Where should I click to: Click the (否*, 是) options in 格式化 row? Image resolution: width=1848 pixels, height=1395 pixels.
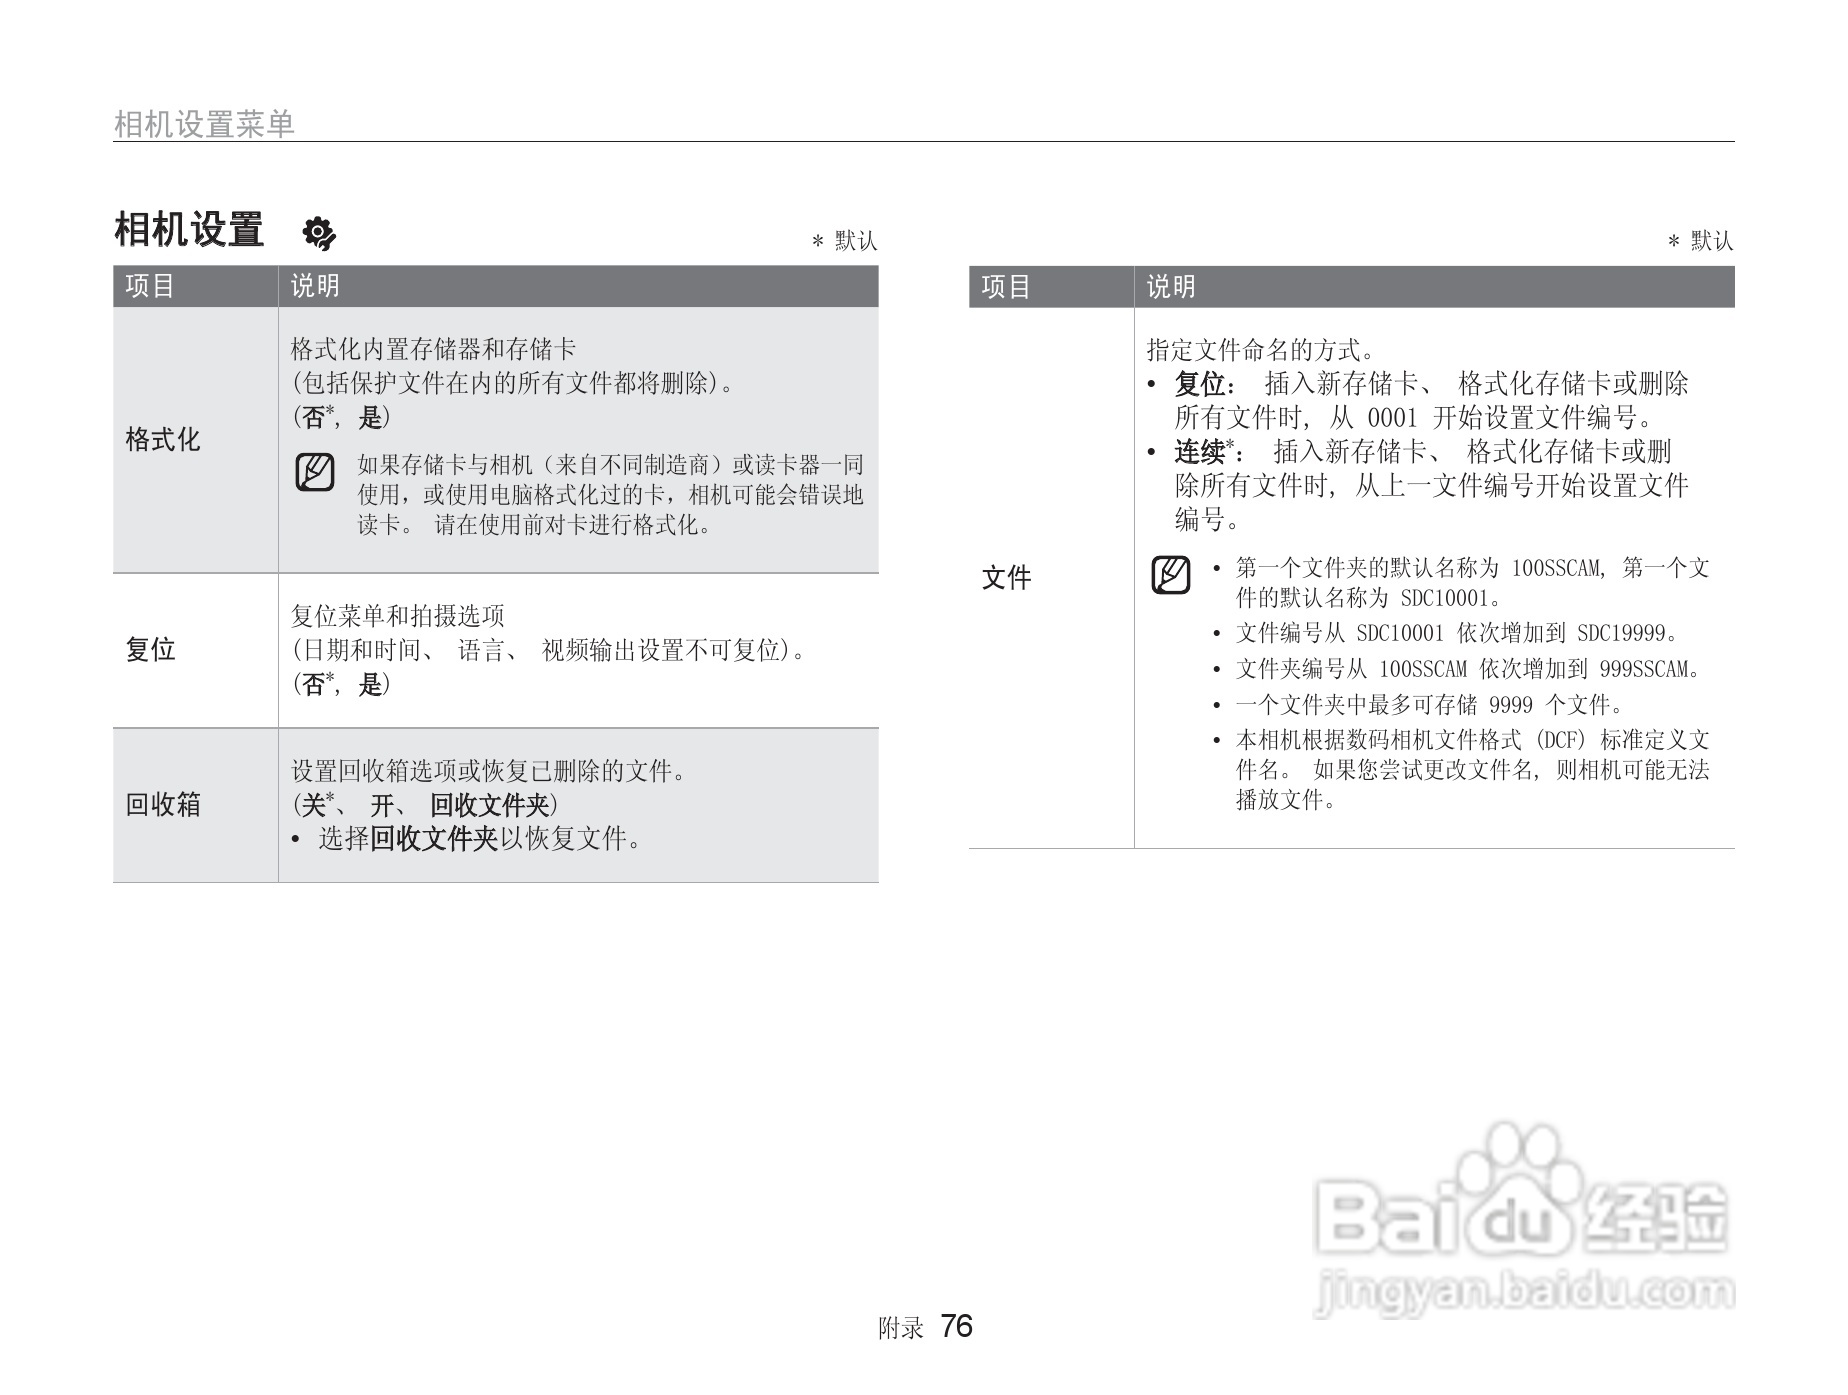341,417
